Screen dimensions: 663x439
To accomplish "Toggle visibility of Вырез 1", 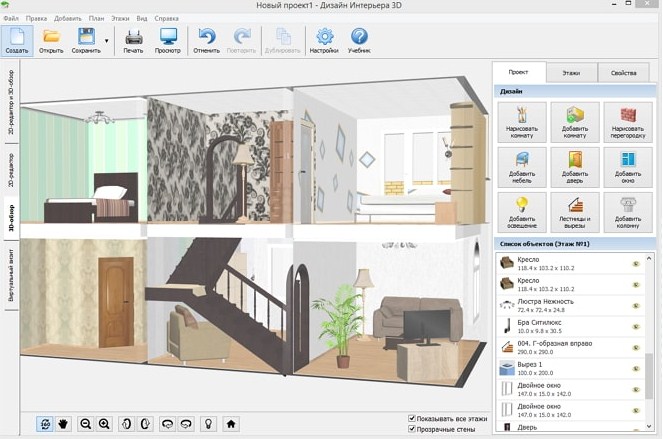I will [x=636, y=368].
